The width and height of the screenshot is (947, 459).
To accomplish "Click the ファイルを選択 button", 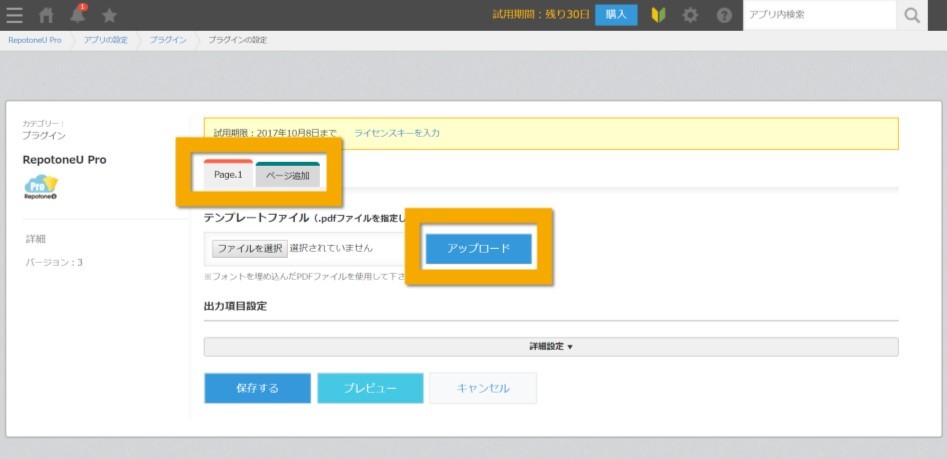I will click(x=249, y=248).
